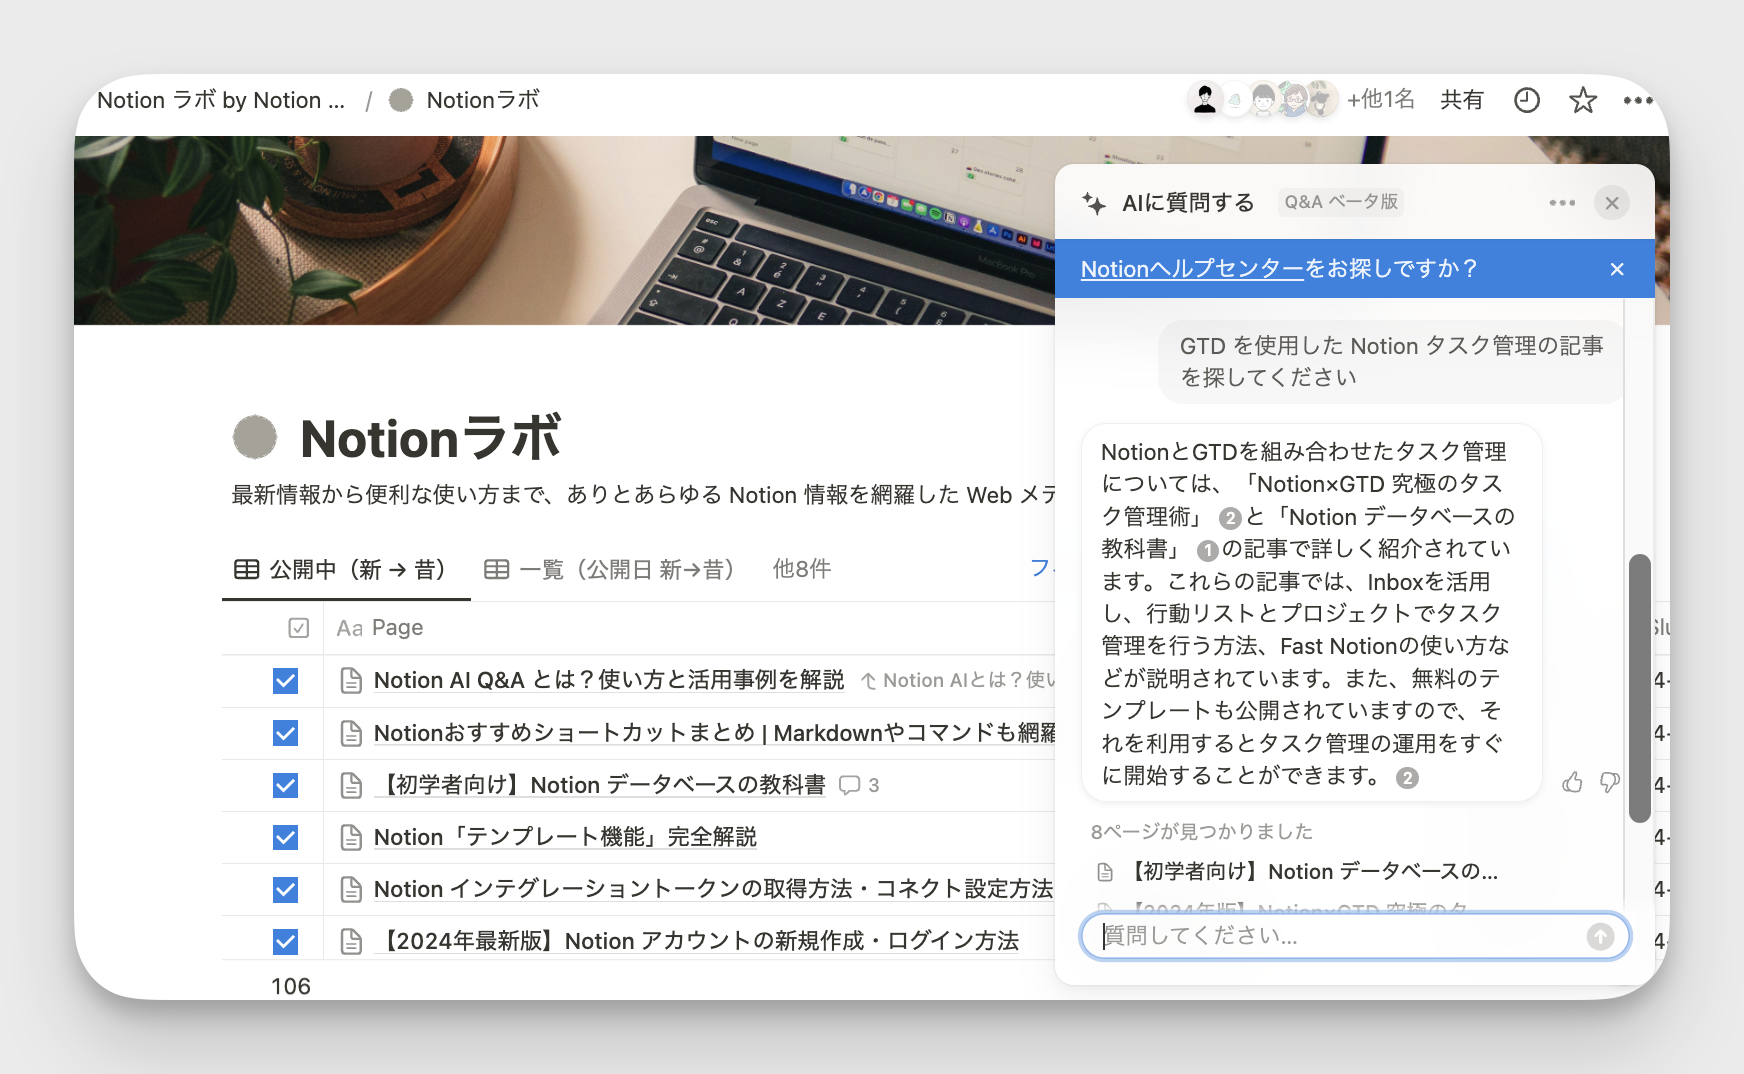Click AI sparkle icon in panel header

click(1094, 203)
